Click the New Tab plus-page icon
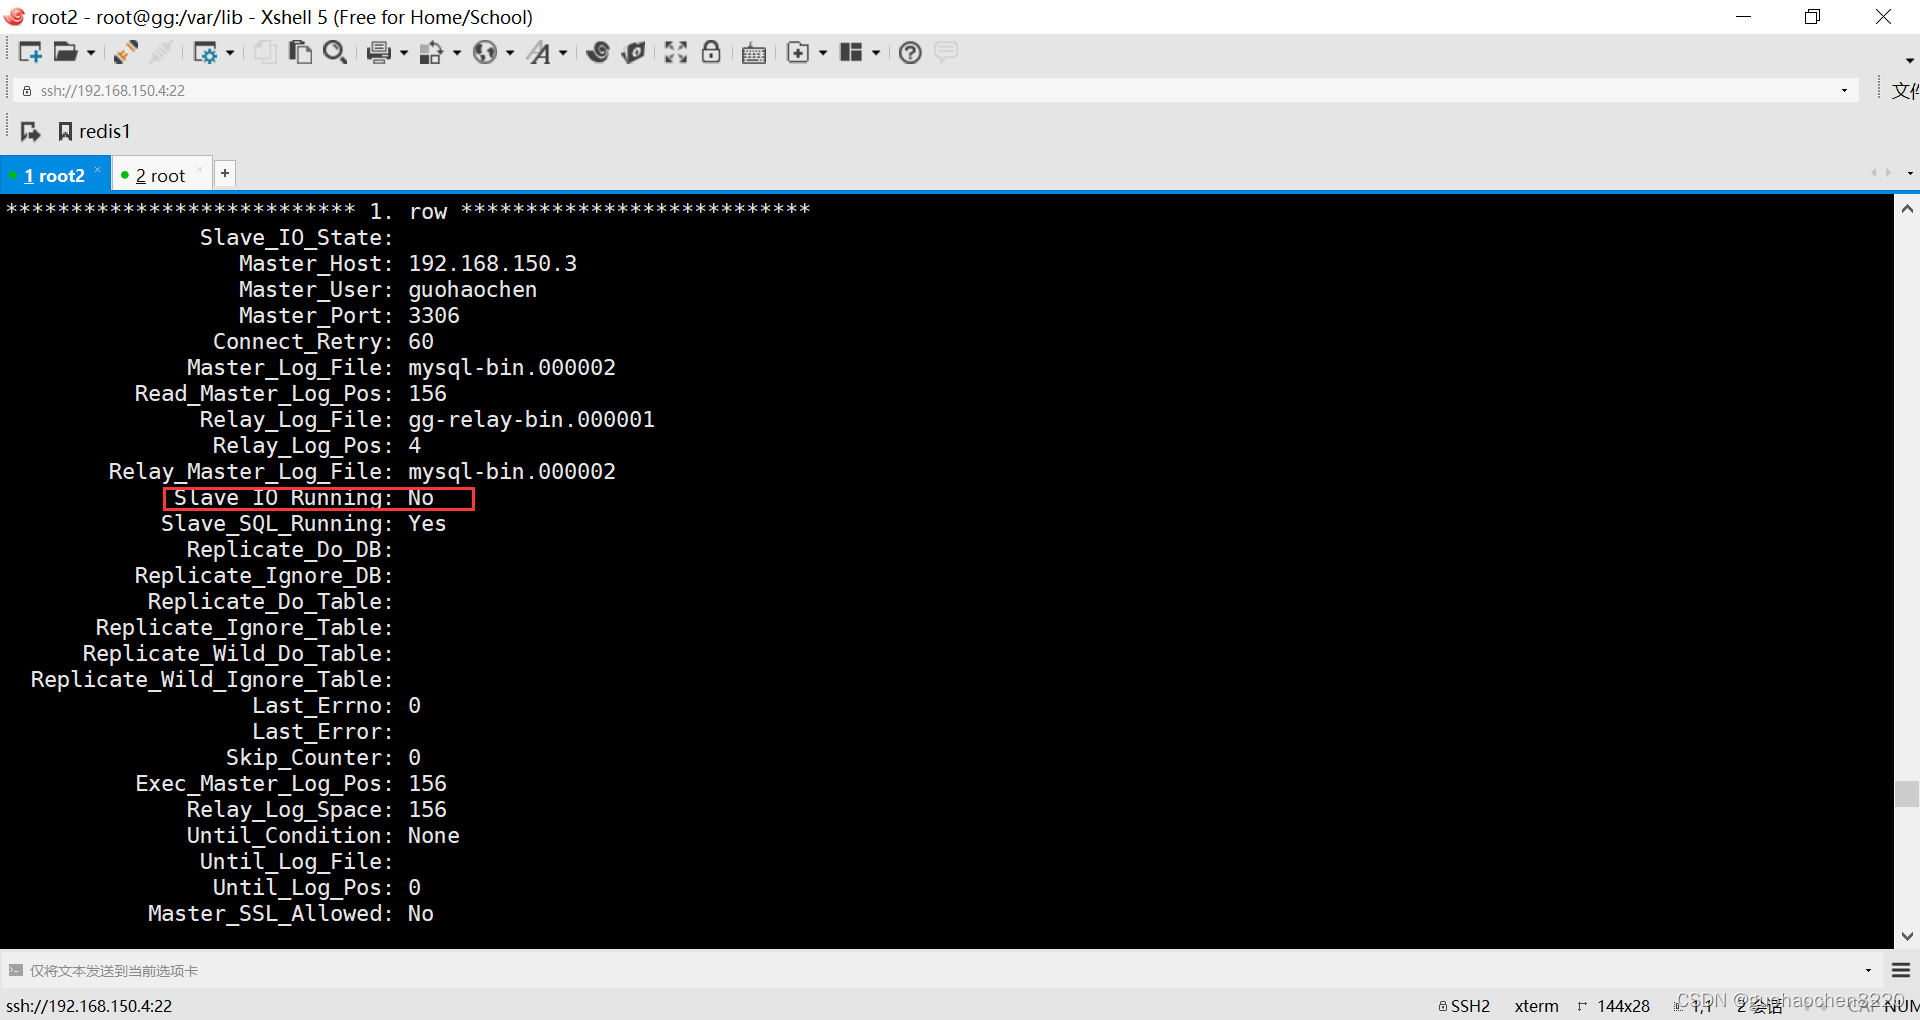The height and width of the screenshot is (1020, 1920). (x=798, y=52)
